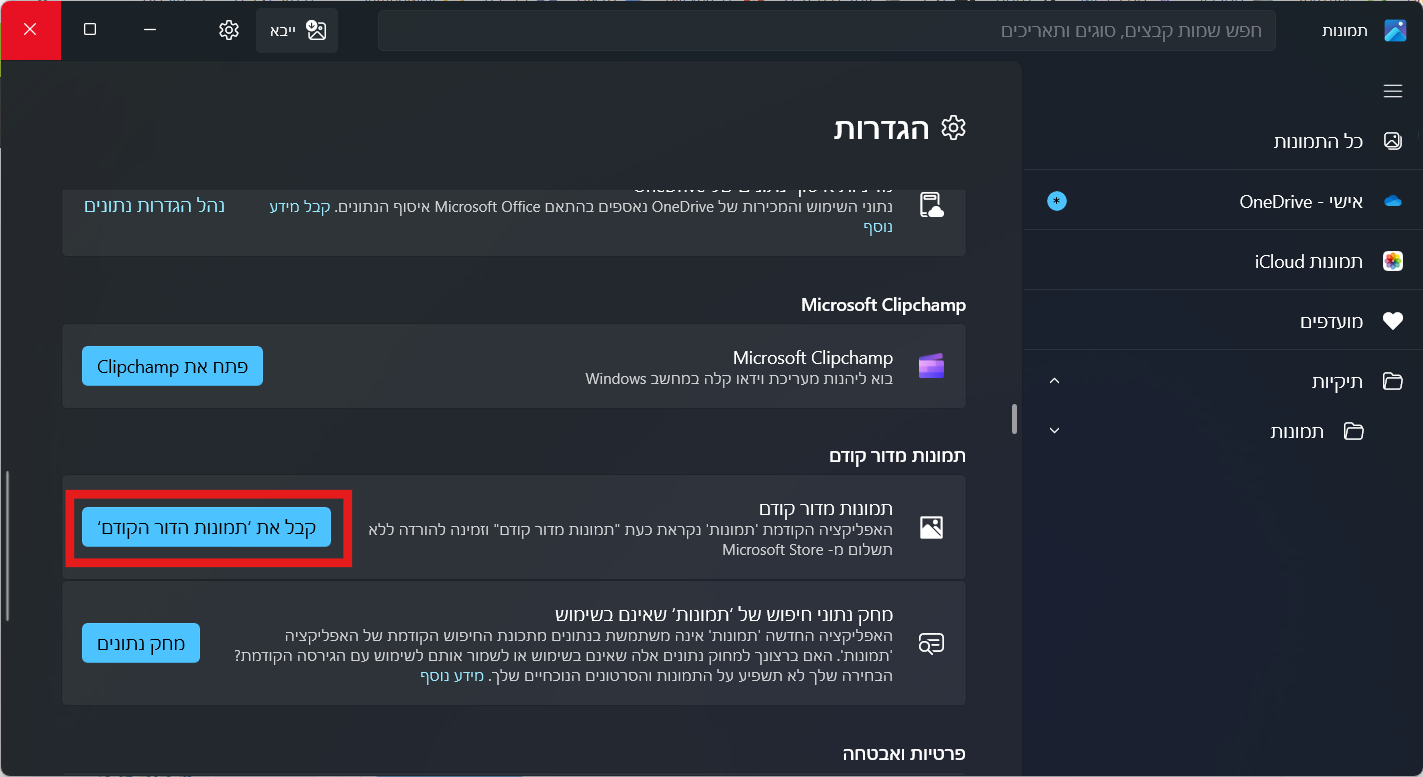
Task: Open the hamburger navigation menu
Action: coord(1392,91)
